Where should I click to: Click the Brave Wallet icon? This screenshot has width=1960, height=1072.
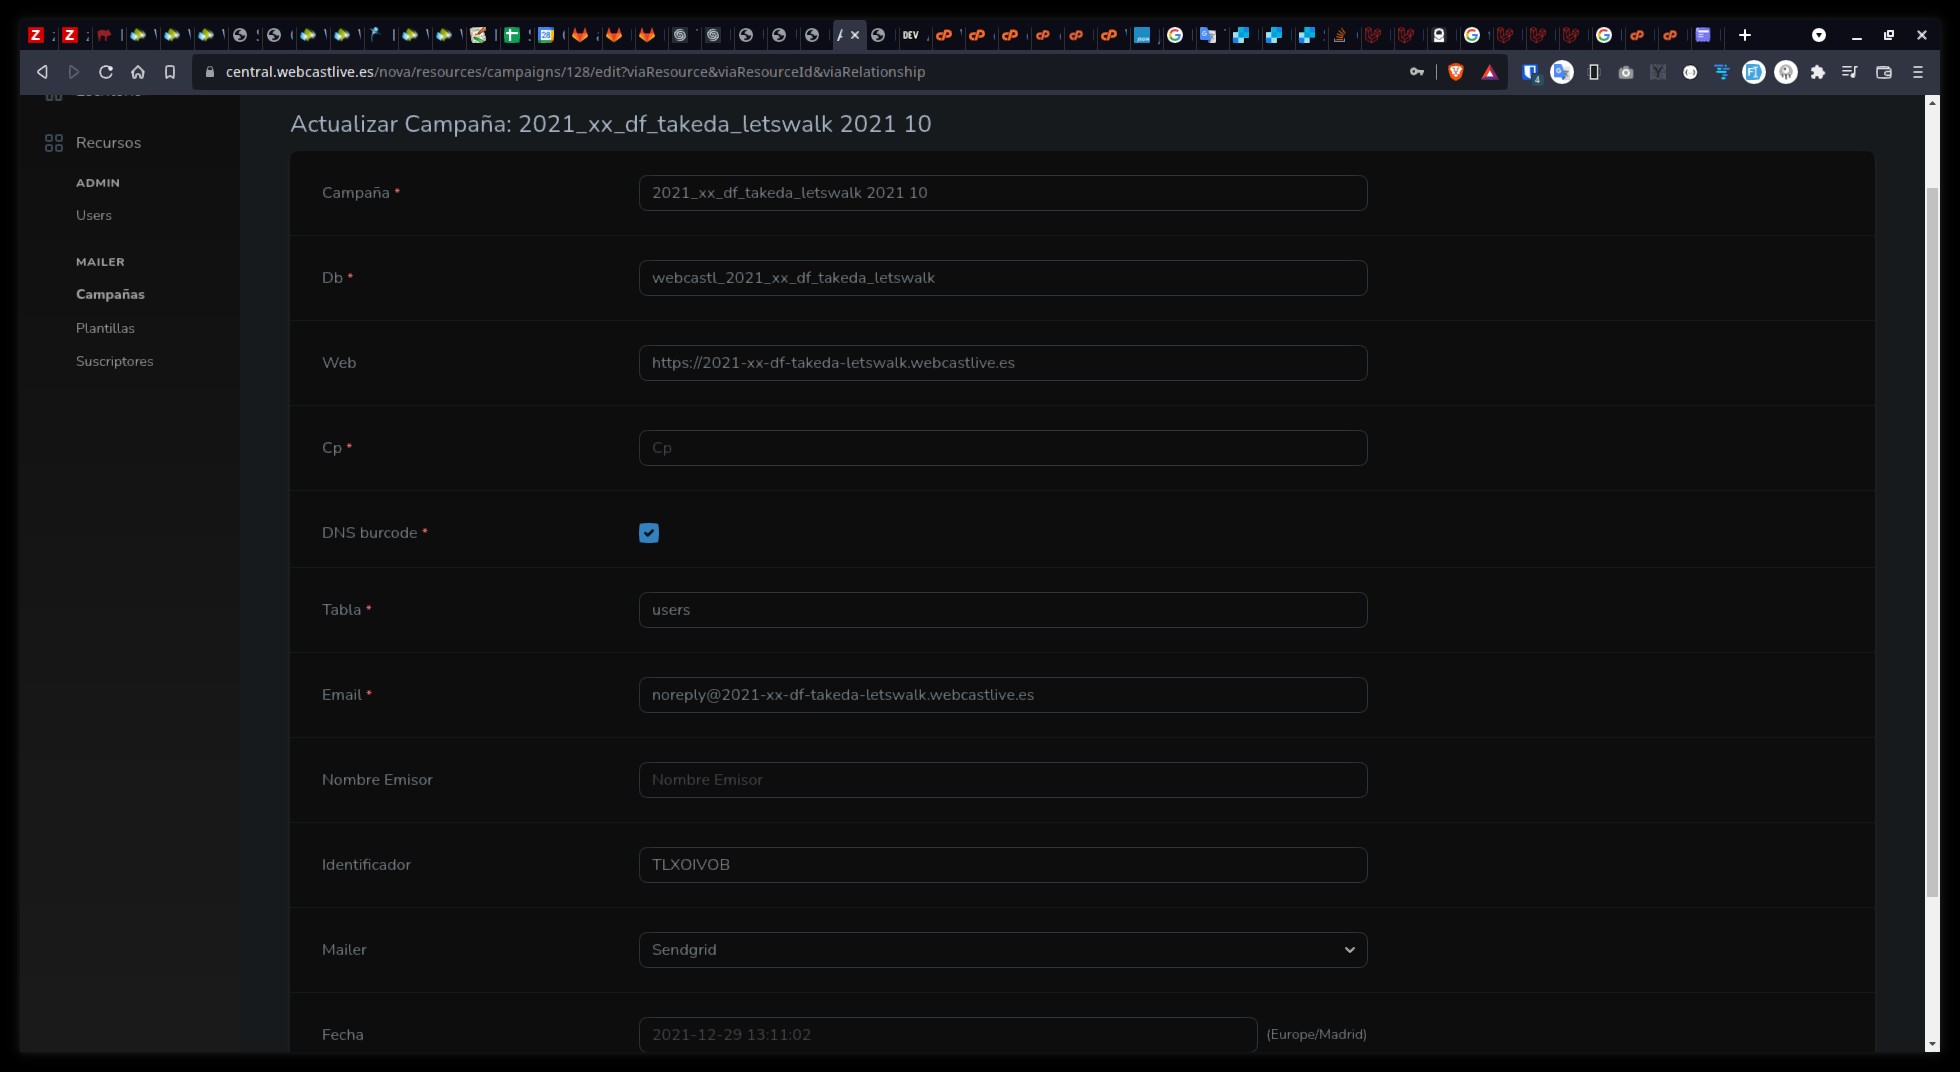[1883, 72]
